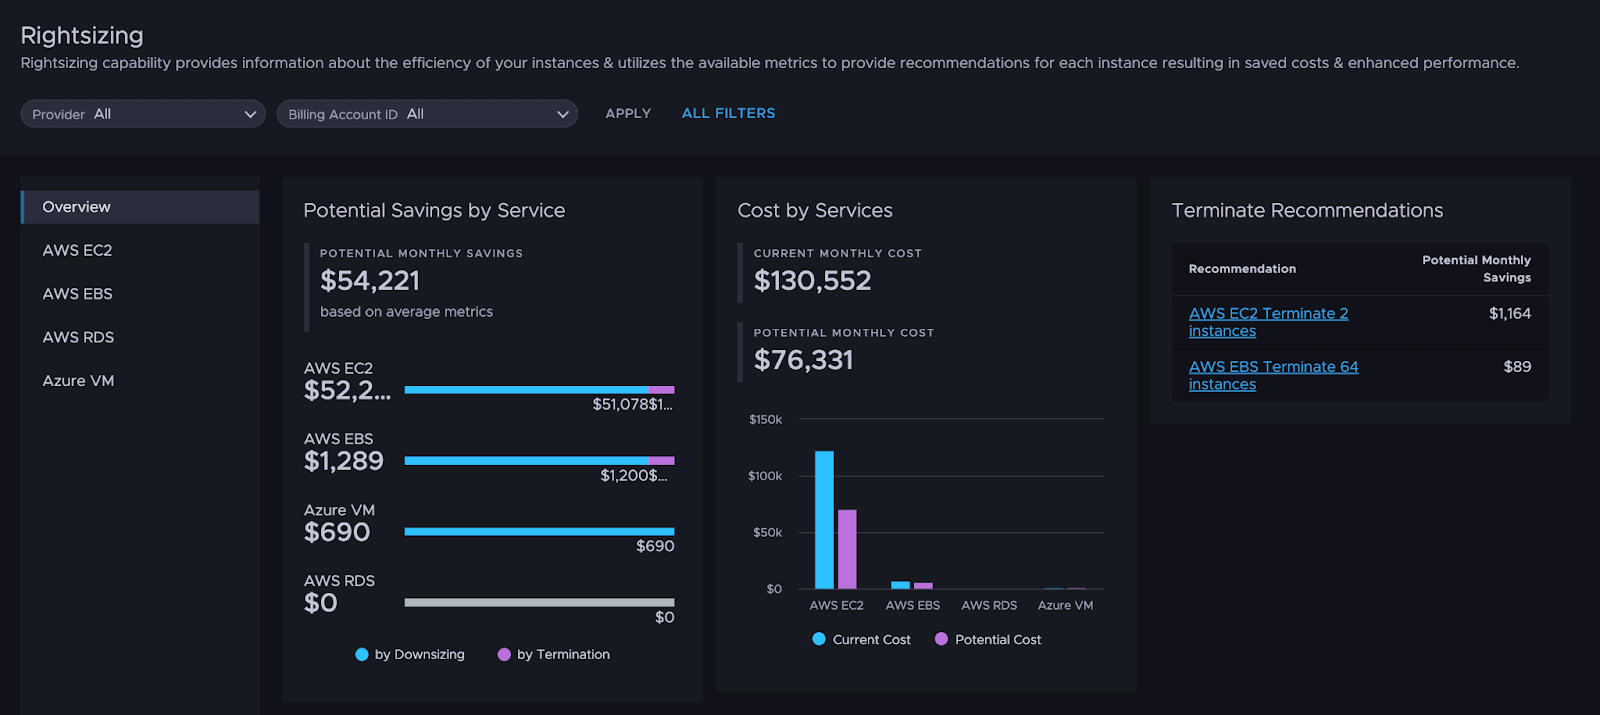
Task: Switch to AWS RDS sidebar item
Action: (x=78, y=337)
